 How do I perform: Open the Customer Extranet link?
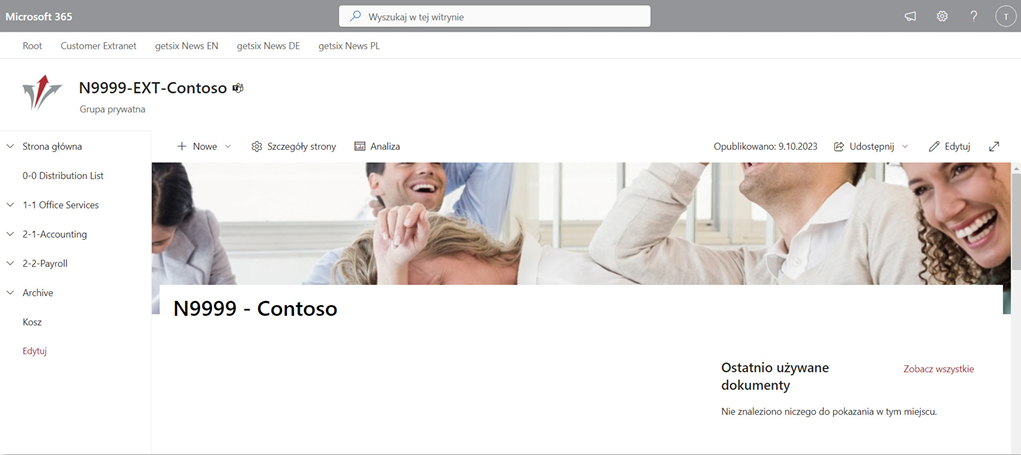tap(99, 46)
